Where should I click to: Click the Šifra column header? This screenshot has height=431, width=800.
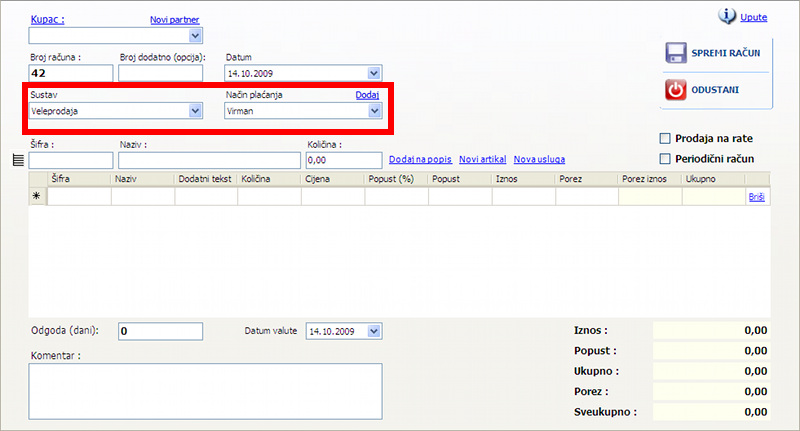click(x=79, y=179)
